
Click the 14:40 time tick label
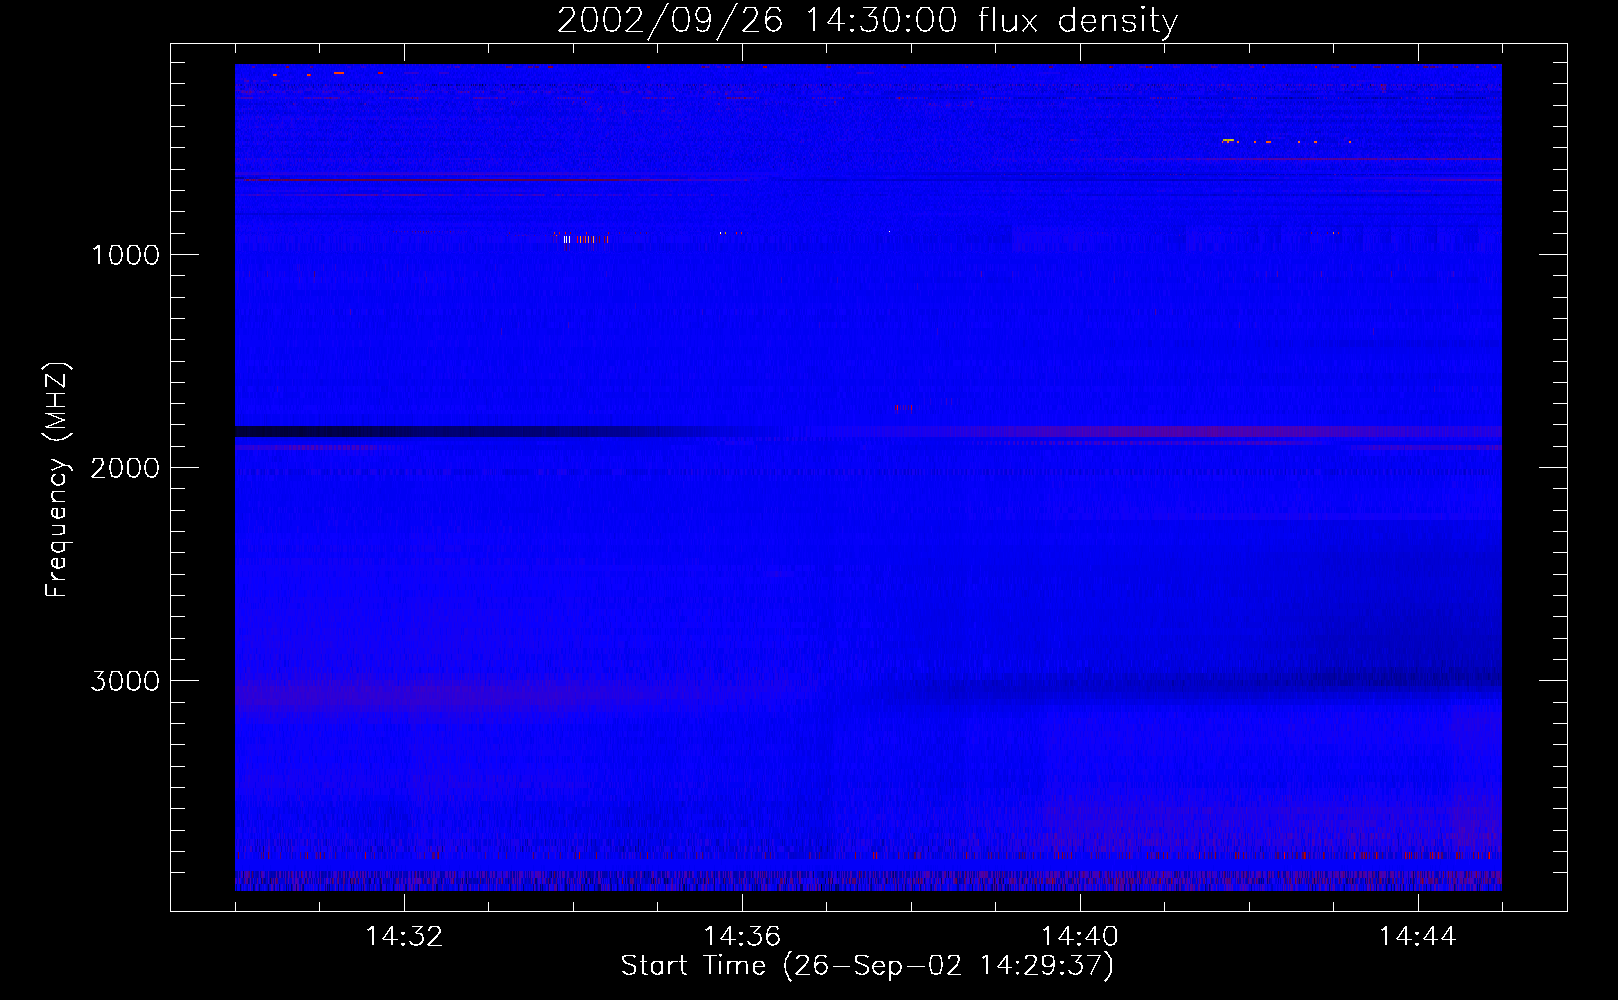coord(1080,937)
